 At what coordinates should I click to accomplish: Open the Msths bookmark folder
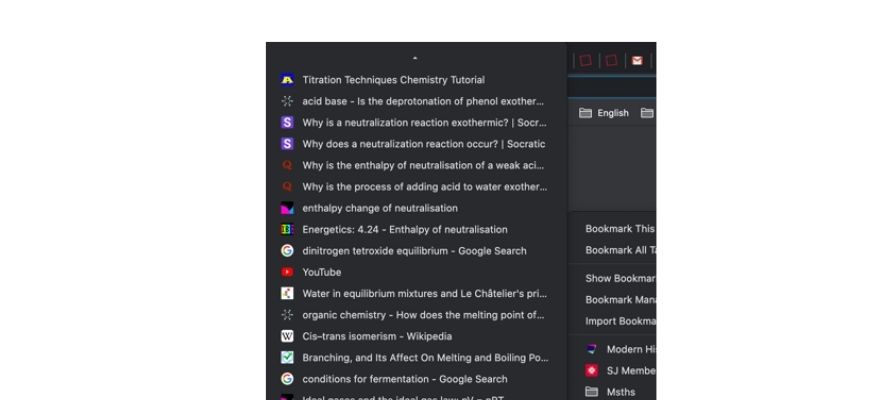(612, 392)
